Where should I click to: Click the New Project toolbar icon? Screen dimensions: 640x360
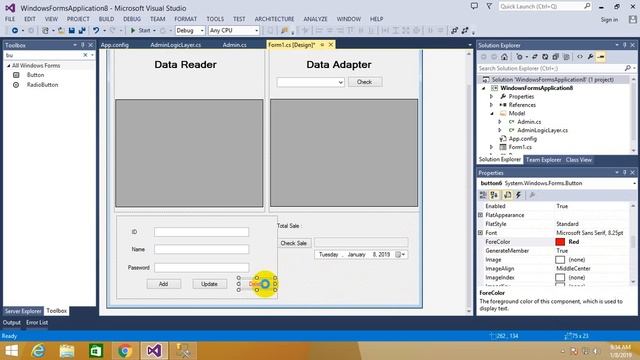tap(45, 31)
